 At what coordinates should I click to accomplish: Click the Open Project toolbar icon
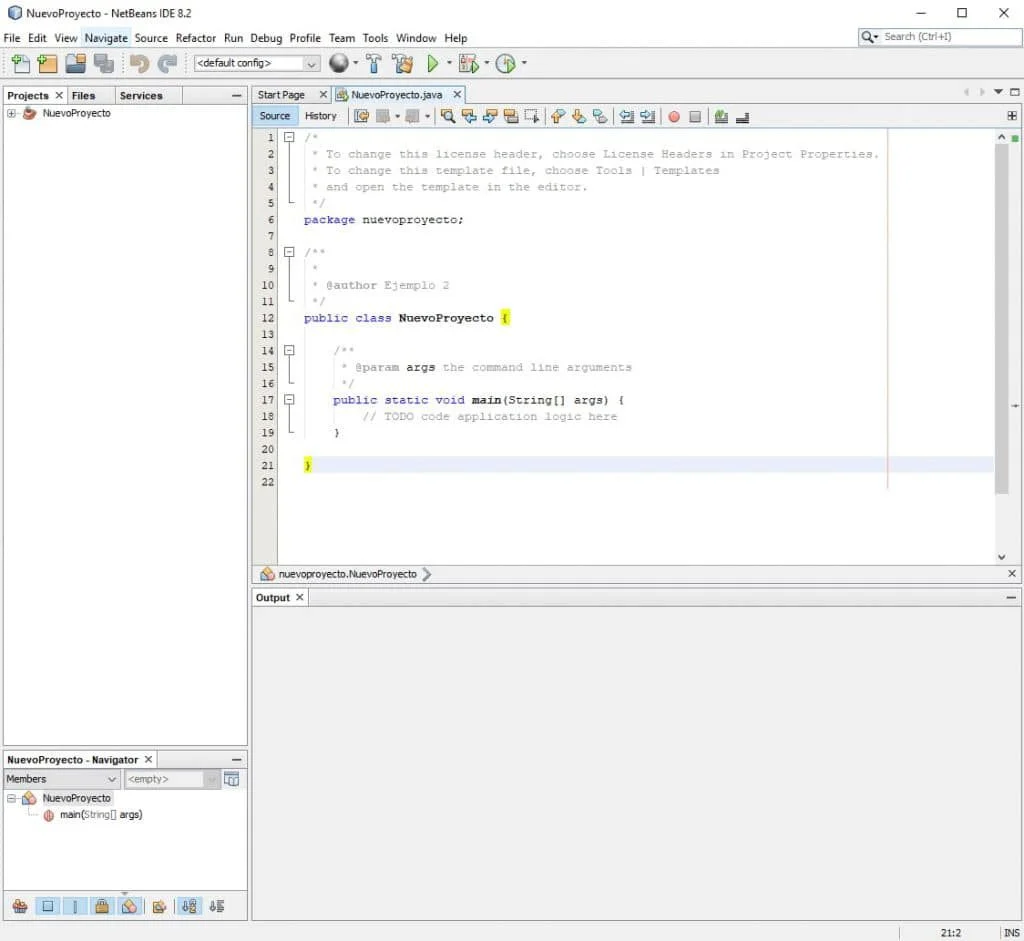pyautogui.click(x=76, y=63)
